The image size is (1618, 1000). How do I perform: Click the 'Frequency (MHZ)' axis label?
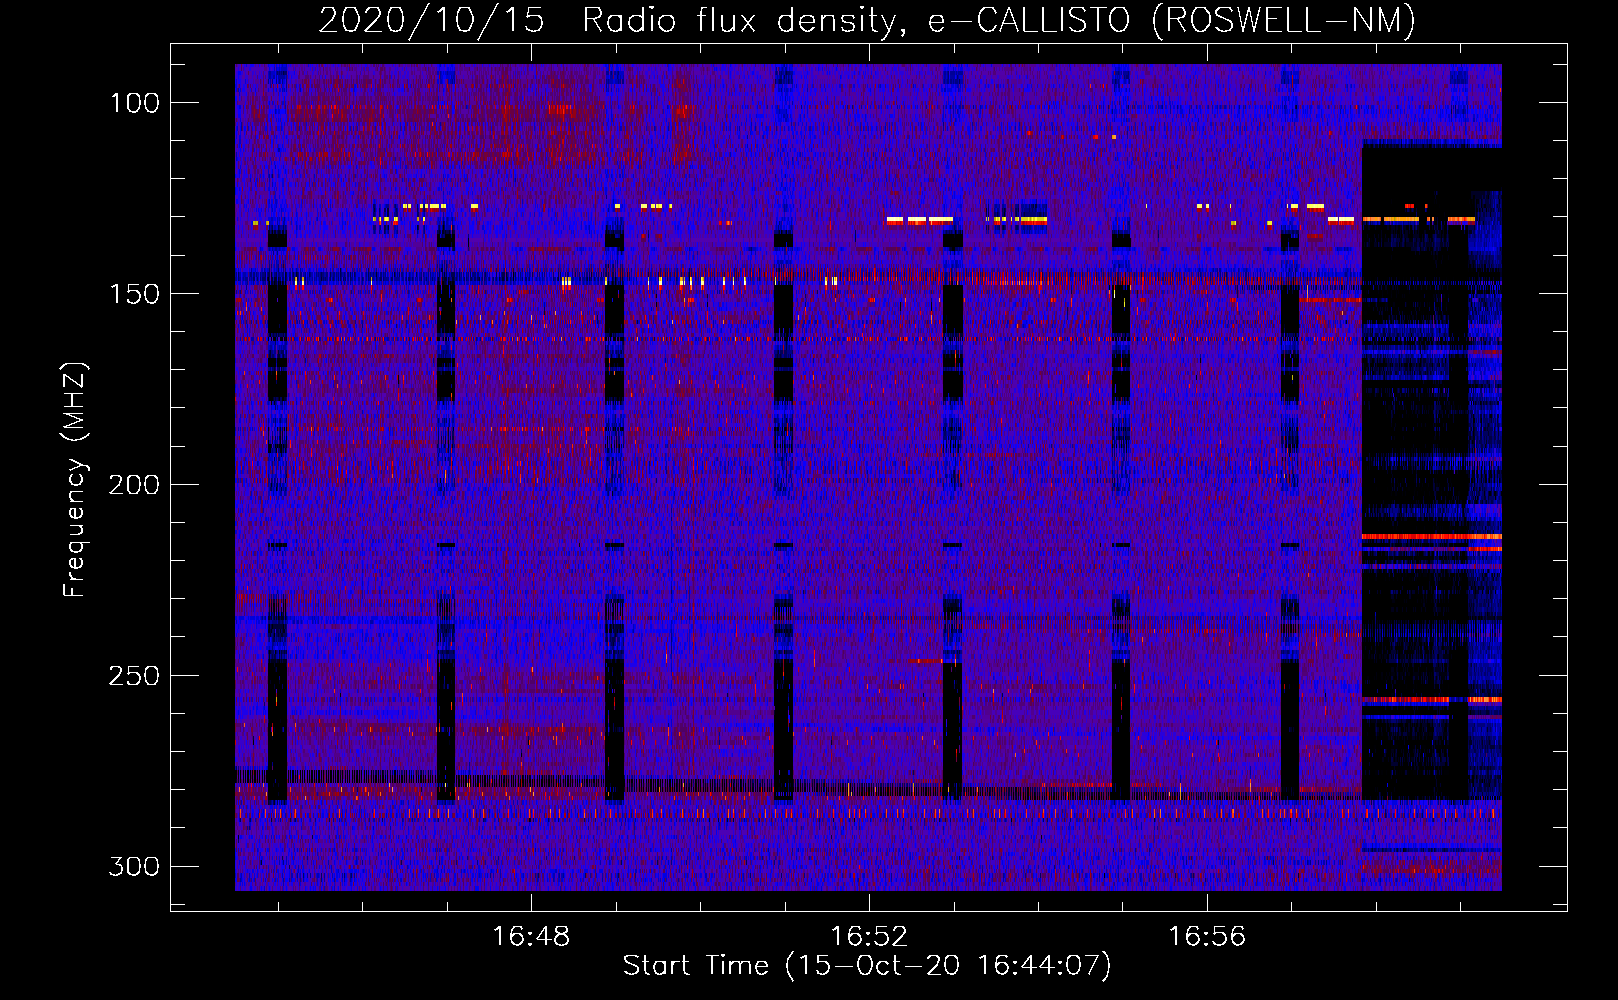tap(75, 479)
